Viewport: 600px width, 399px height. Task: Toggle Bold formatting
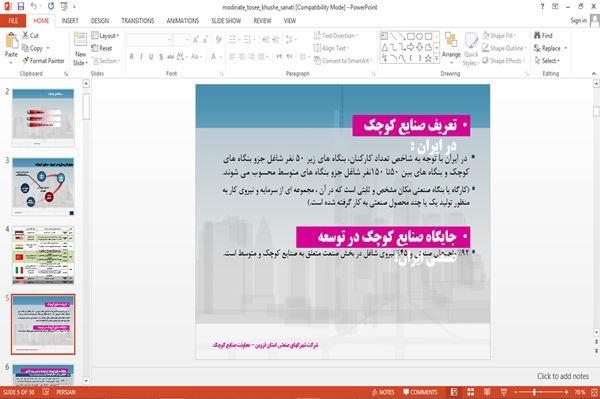pyautogui.click(x=132, y=57)
